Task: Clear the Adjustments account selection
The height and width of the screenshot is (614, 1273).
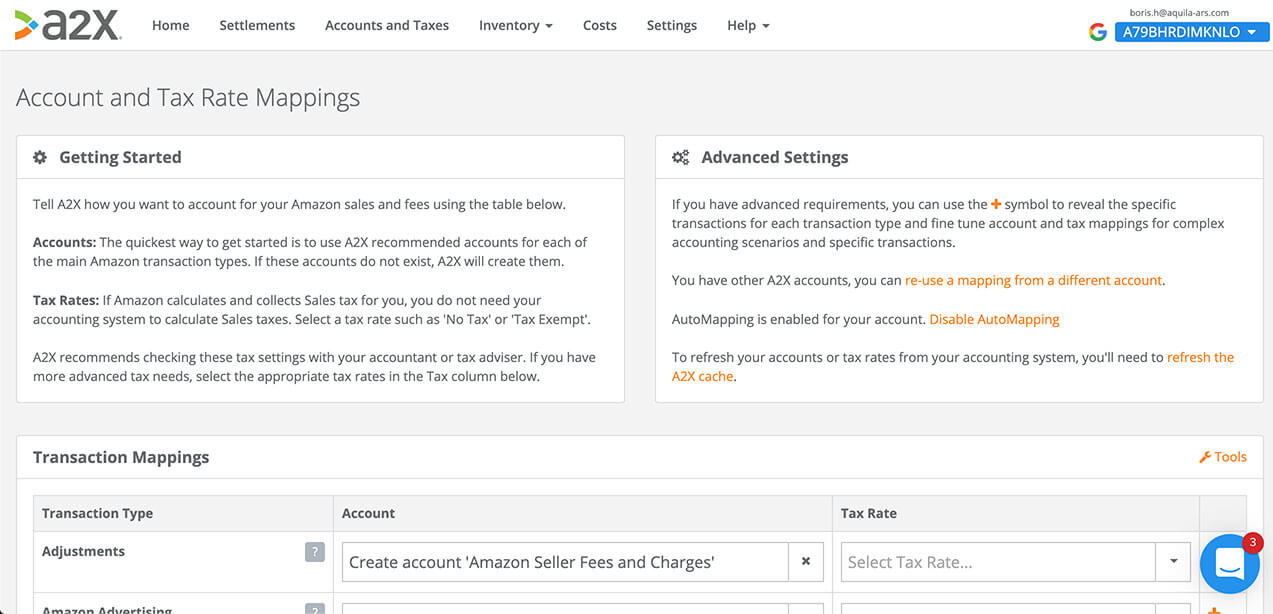Action: 806,562
